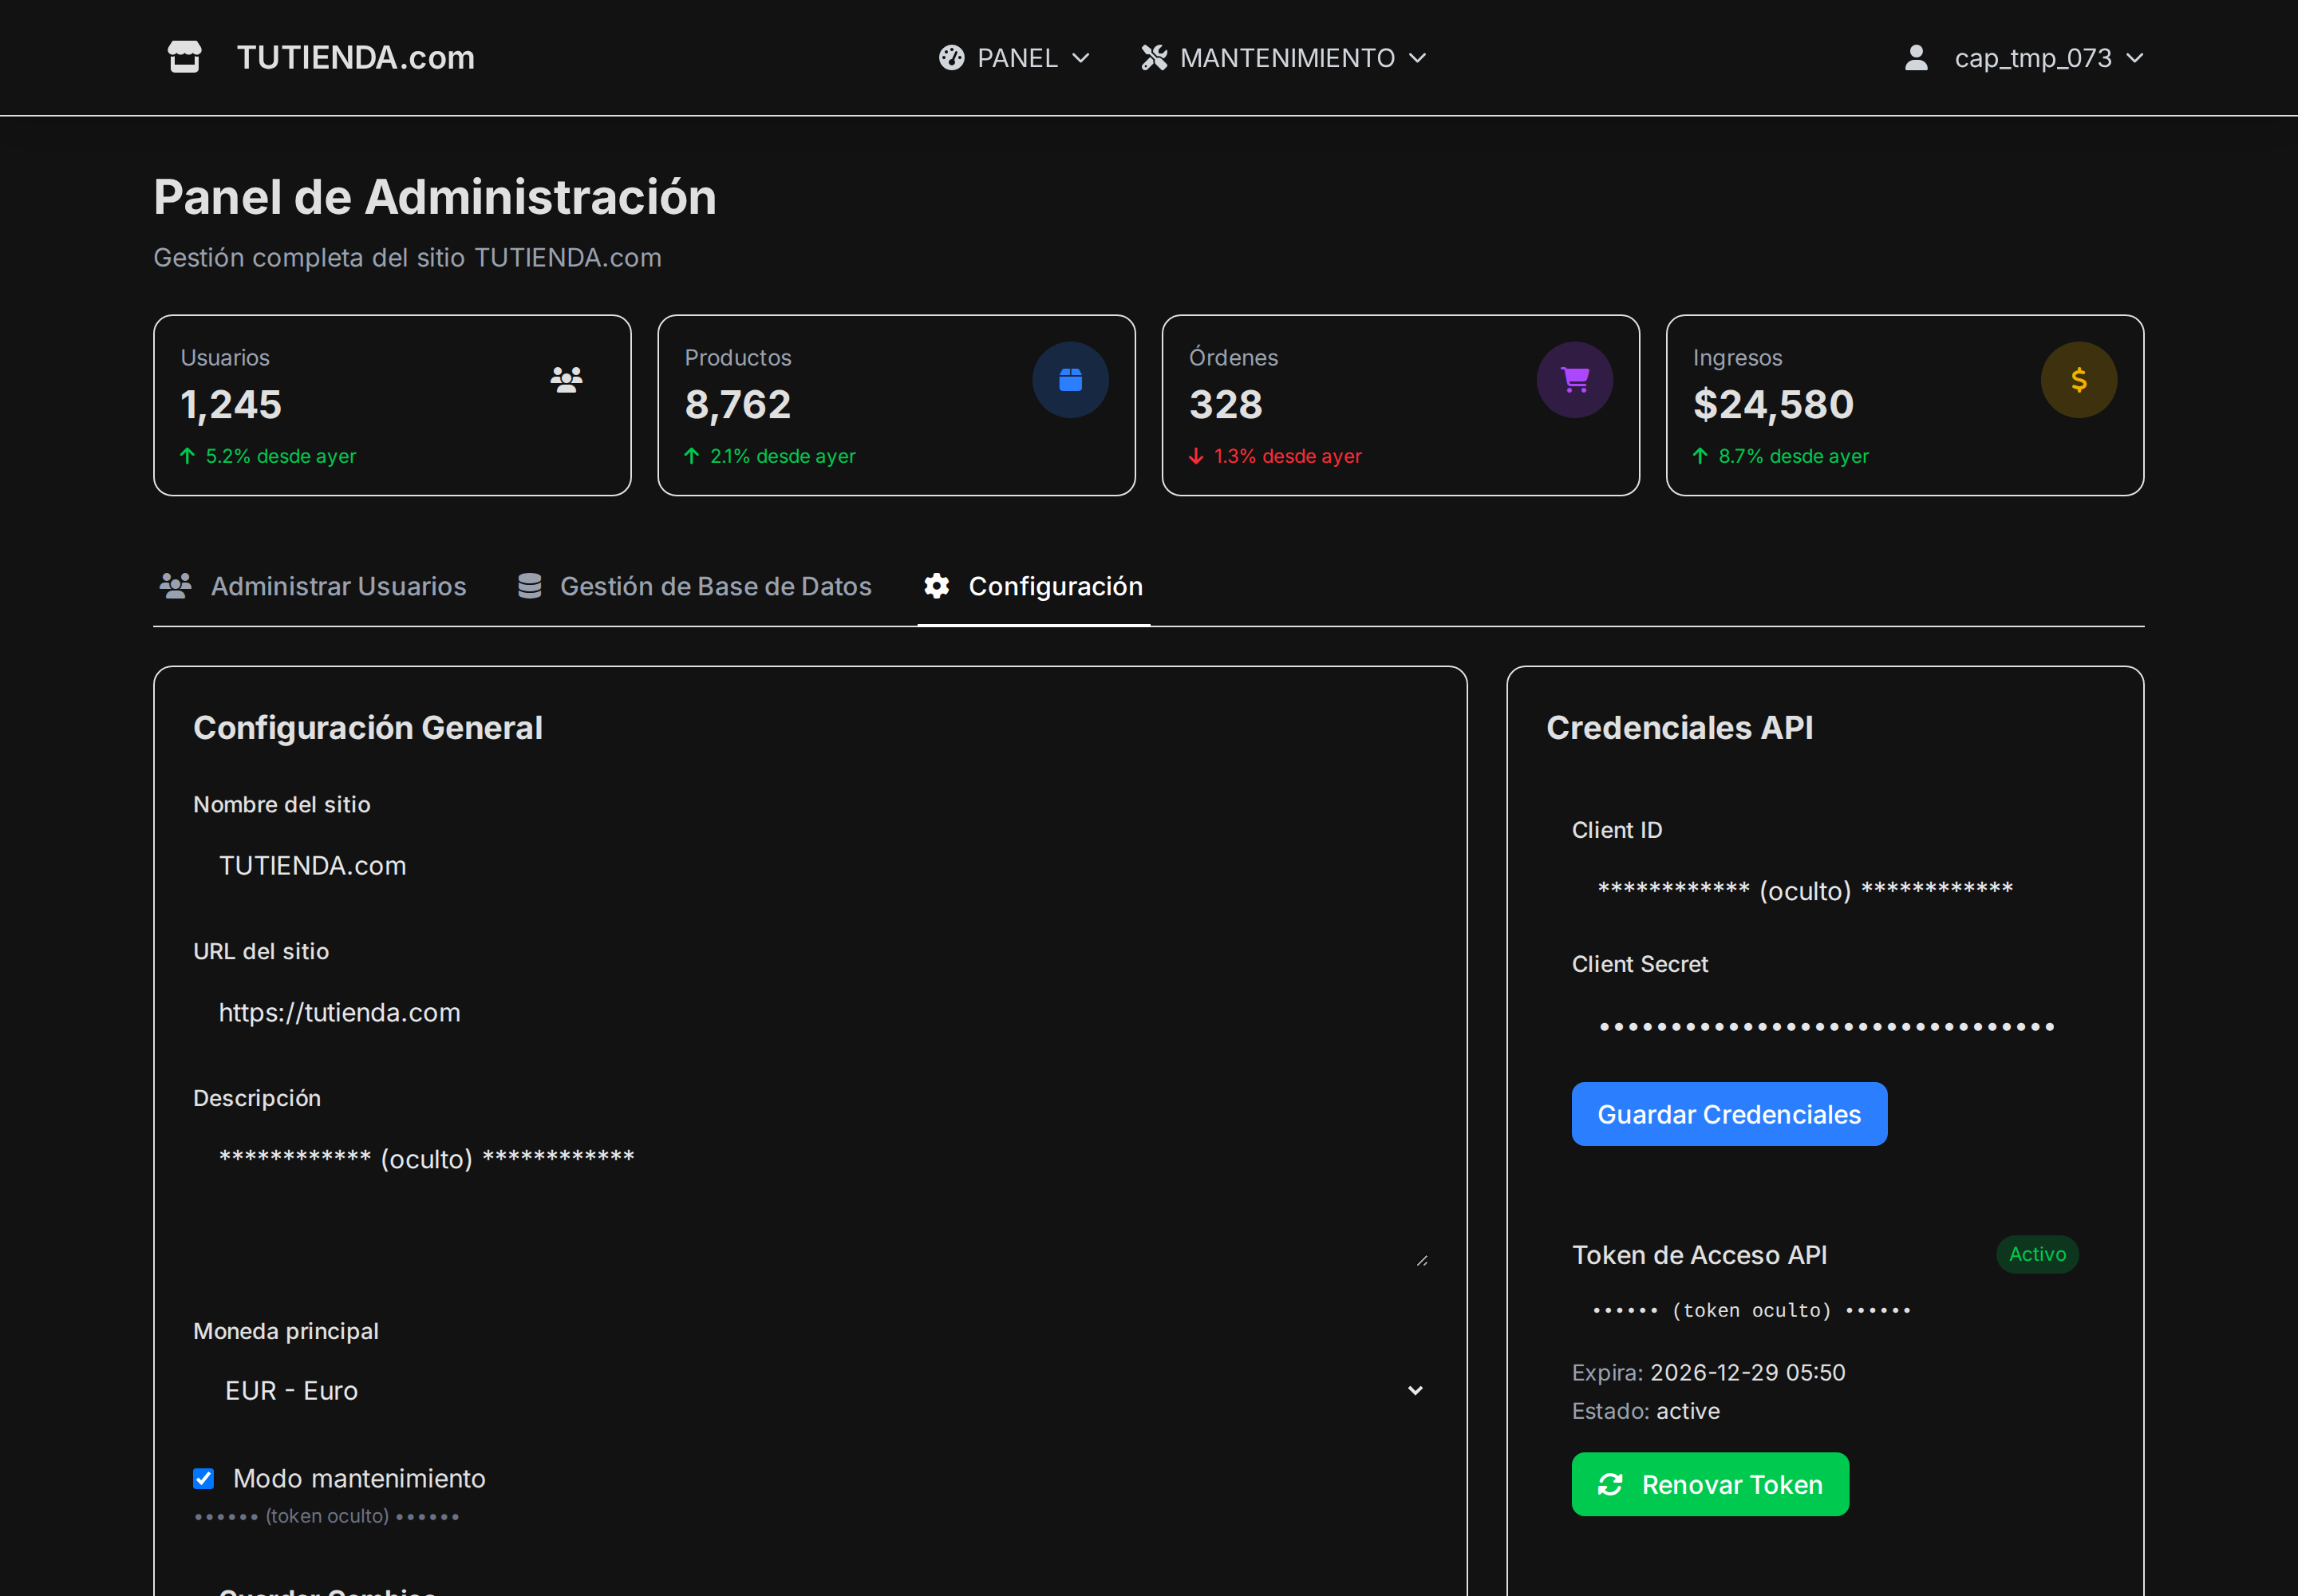Viewport: 2298px width, 1596px height.
Task: Click the Ingresos $24,580 value
Action: click(1772, 405)
